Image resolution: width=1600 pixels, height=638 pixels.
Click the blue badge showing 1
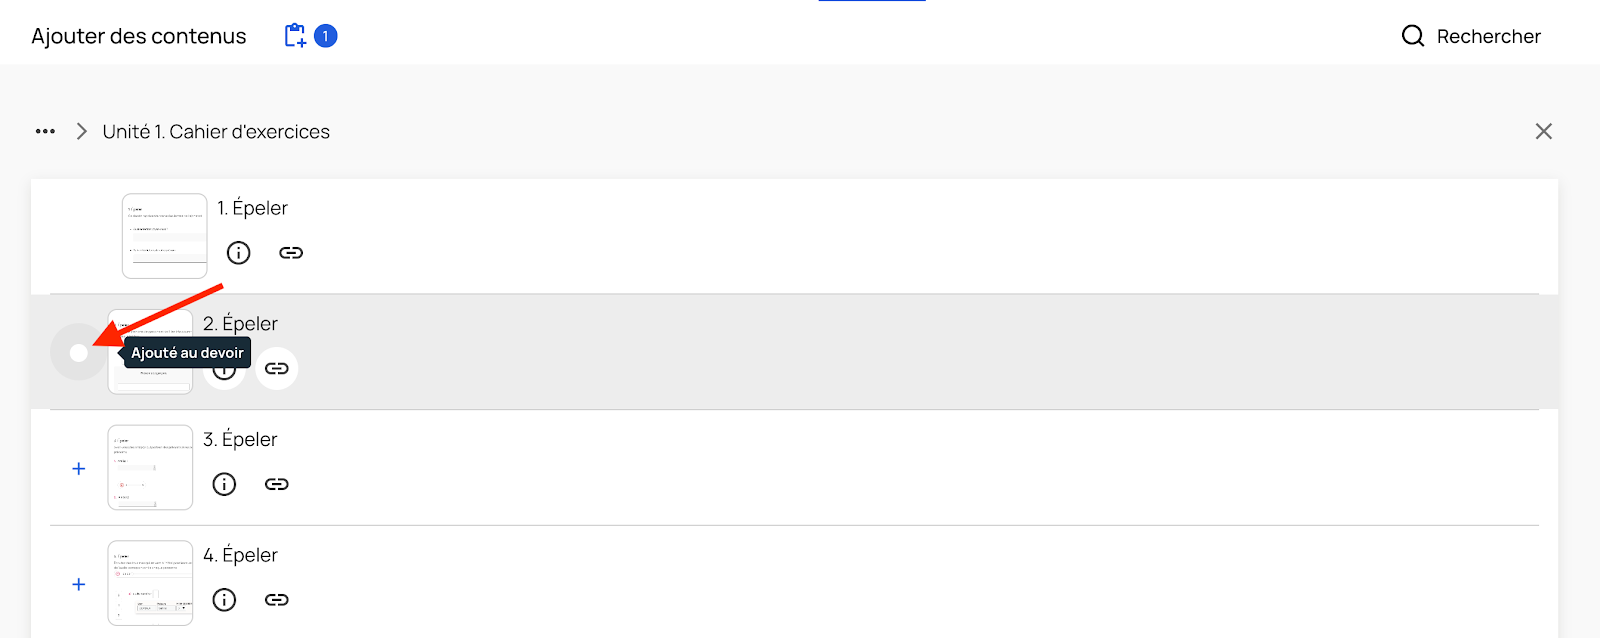(x=325, y=36)
